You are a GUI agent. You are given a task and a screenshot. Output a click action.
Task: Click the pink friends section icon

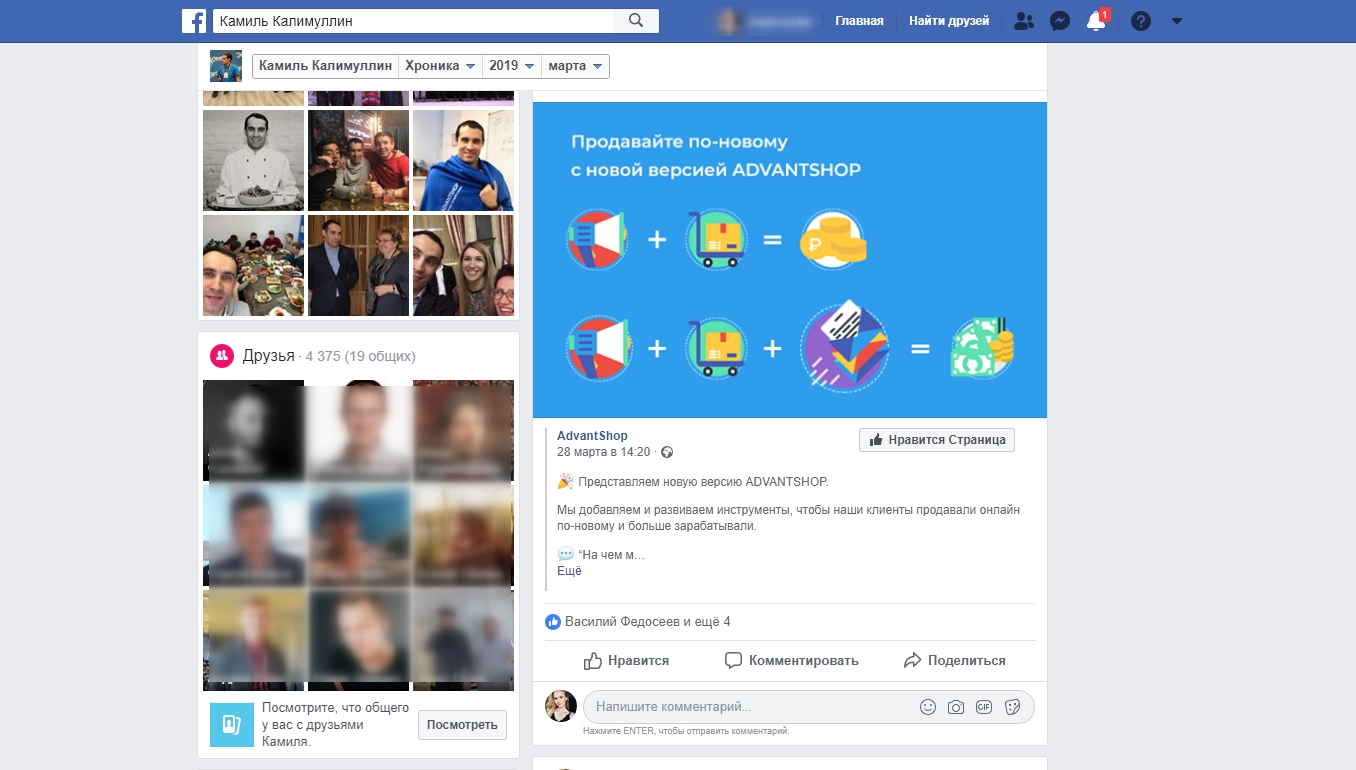[x=221, y=356]
